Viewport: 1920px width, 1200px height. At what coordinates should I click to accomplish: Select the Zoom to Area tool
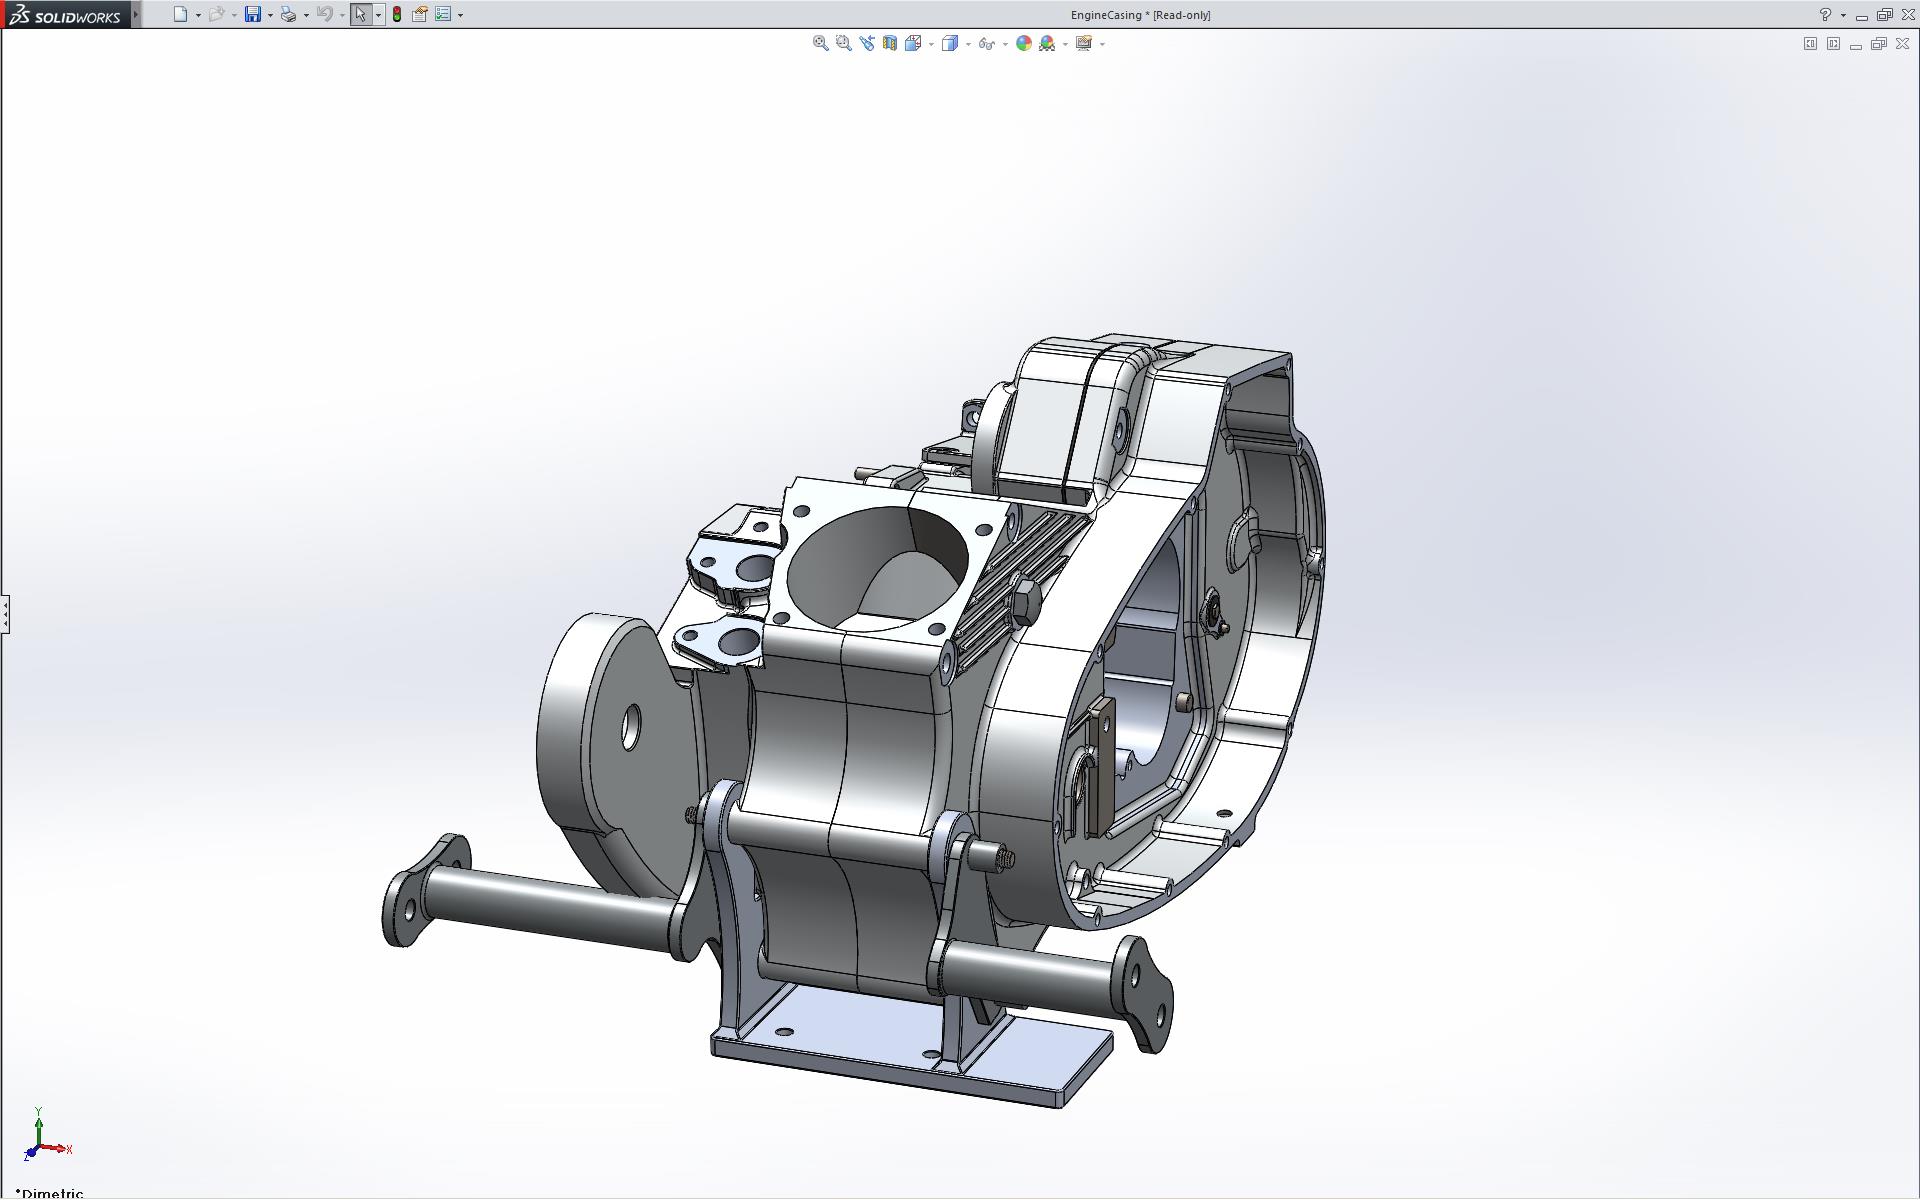(843, 43)
